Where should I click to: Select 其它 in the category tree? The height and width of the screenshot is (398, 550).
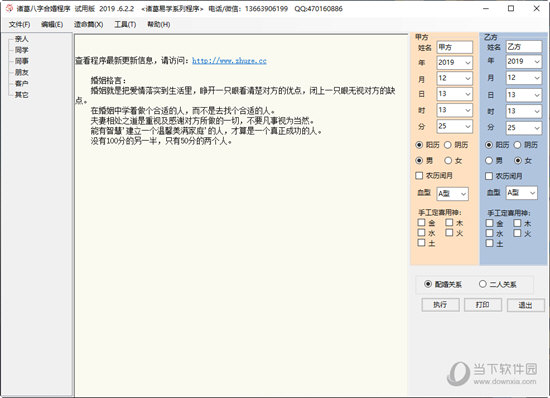point(21,95)
